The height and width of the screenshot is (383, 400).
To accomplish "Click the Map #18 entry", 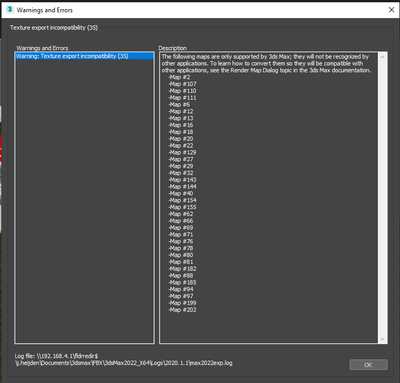I will pyautogui.click(x=181, y=132).
